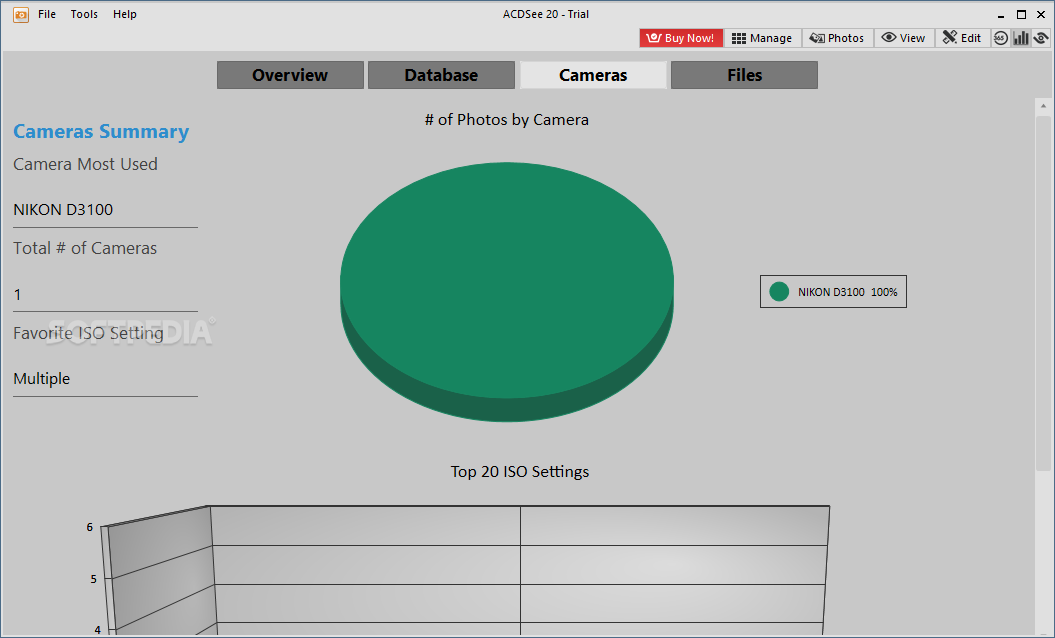
Task: Click the Favorite ISO Setting label
Action: [x=88, y=333]
